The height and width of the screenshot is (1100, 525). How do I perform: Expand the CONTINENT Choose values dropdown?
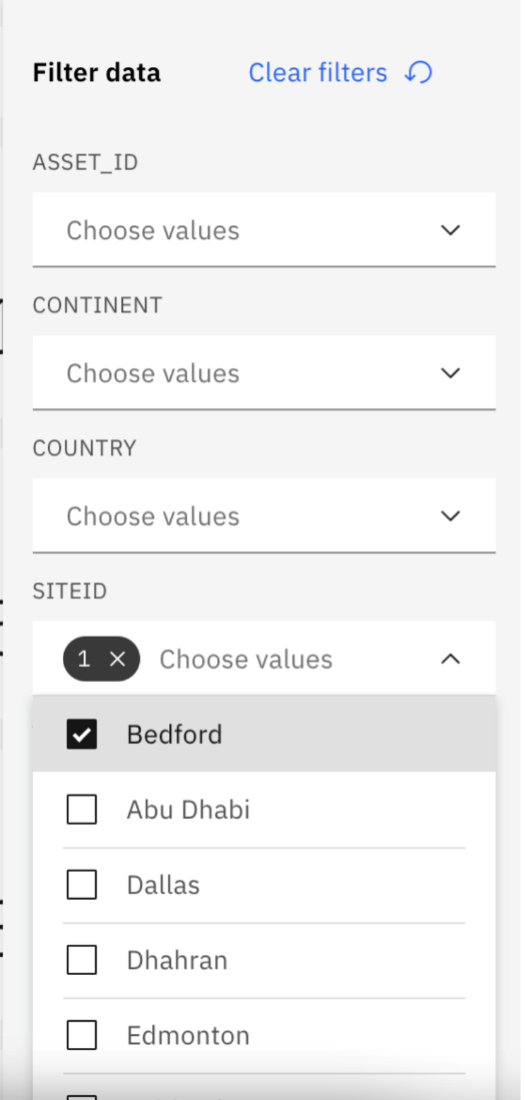click(x=264, y=373)
